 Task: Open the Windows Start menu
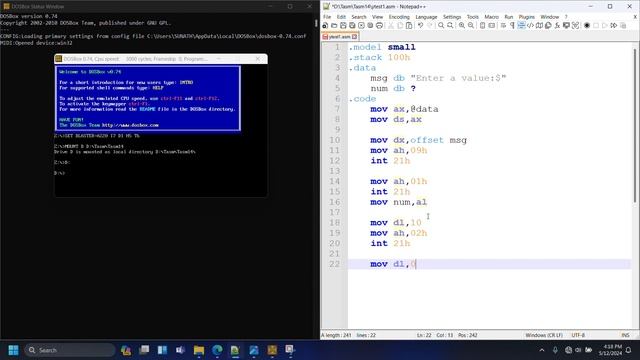(13, 350)
